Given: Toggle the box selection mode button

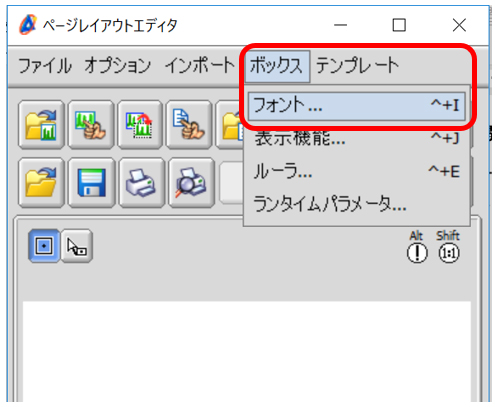Looking at the screenshot, I should [x=44, y=246].
